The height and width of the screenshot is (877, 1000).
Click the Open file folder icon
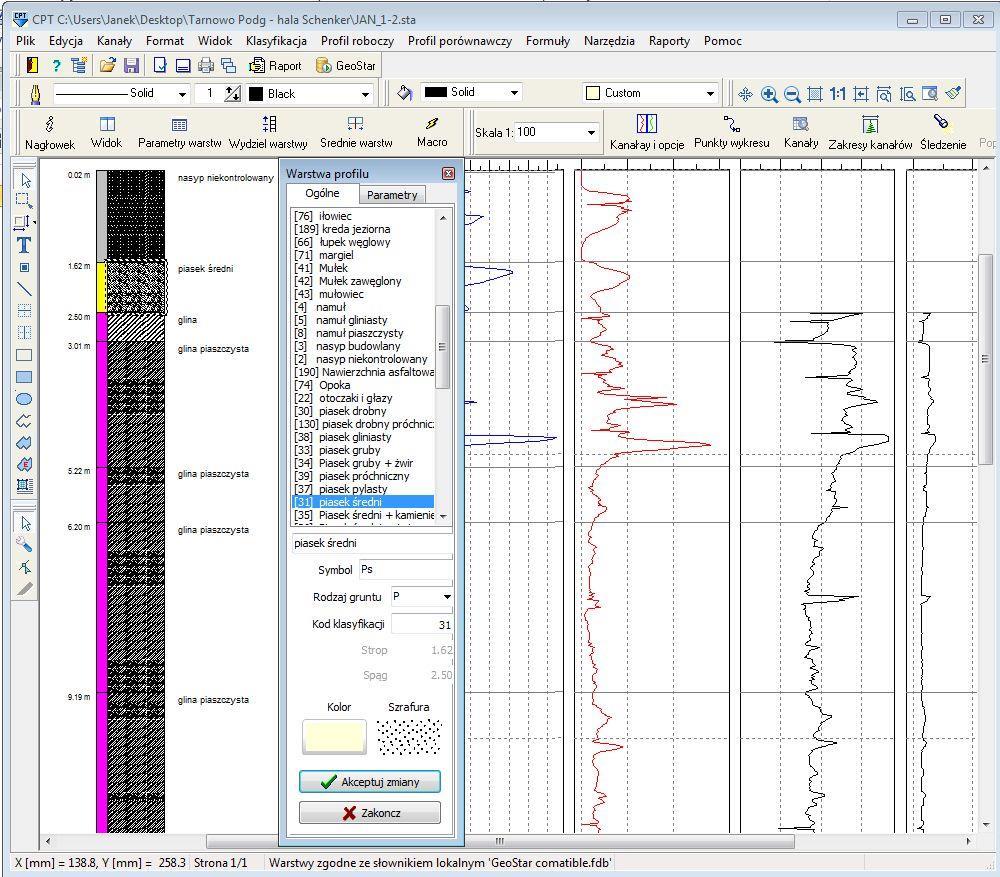pos(108,65)
